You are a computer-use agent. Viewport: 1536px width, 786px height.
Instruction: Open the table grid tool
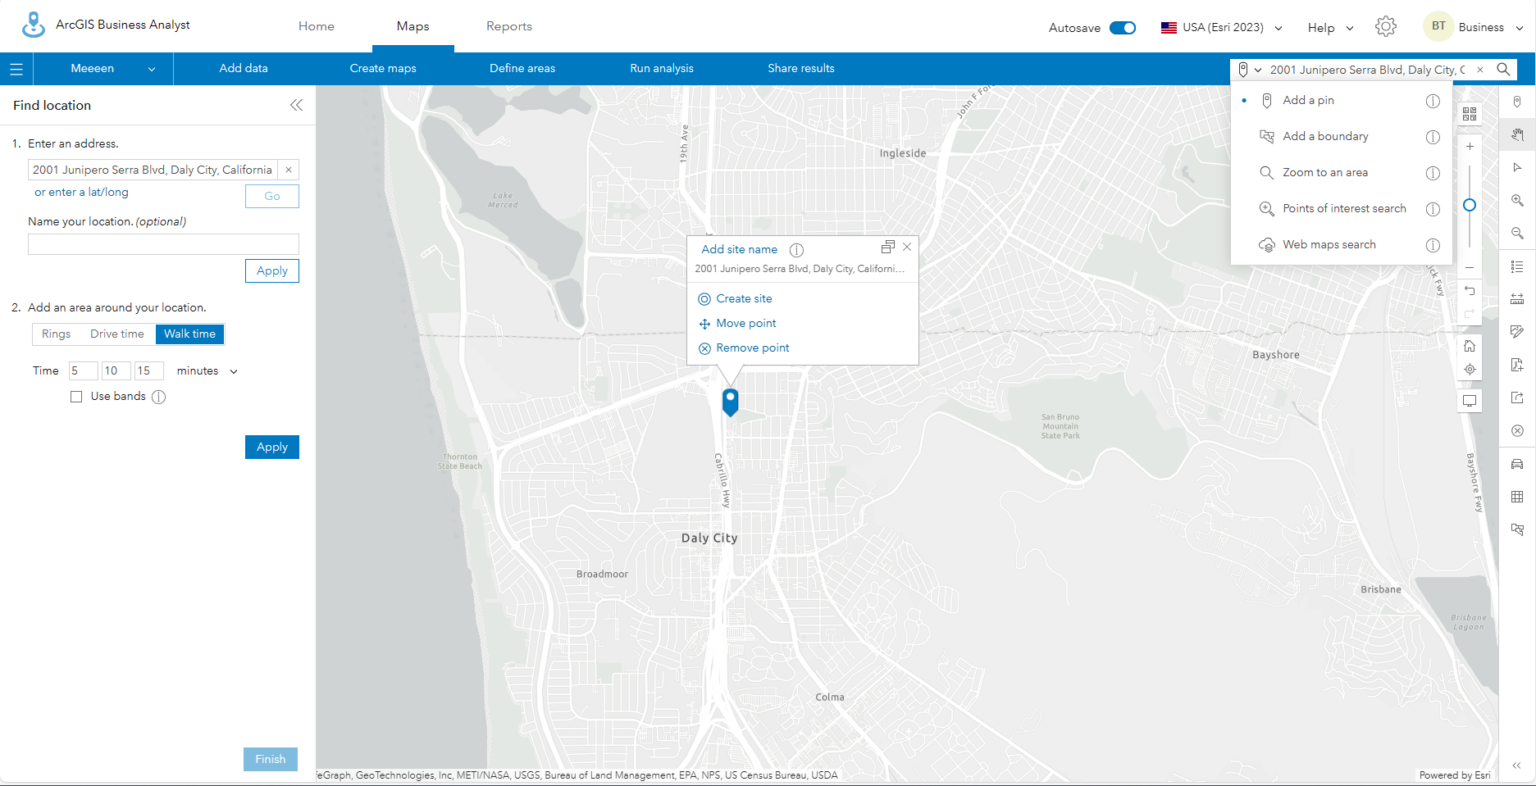point(1517,497)
